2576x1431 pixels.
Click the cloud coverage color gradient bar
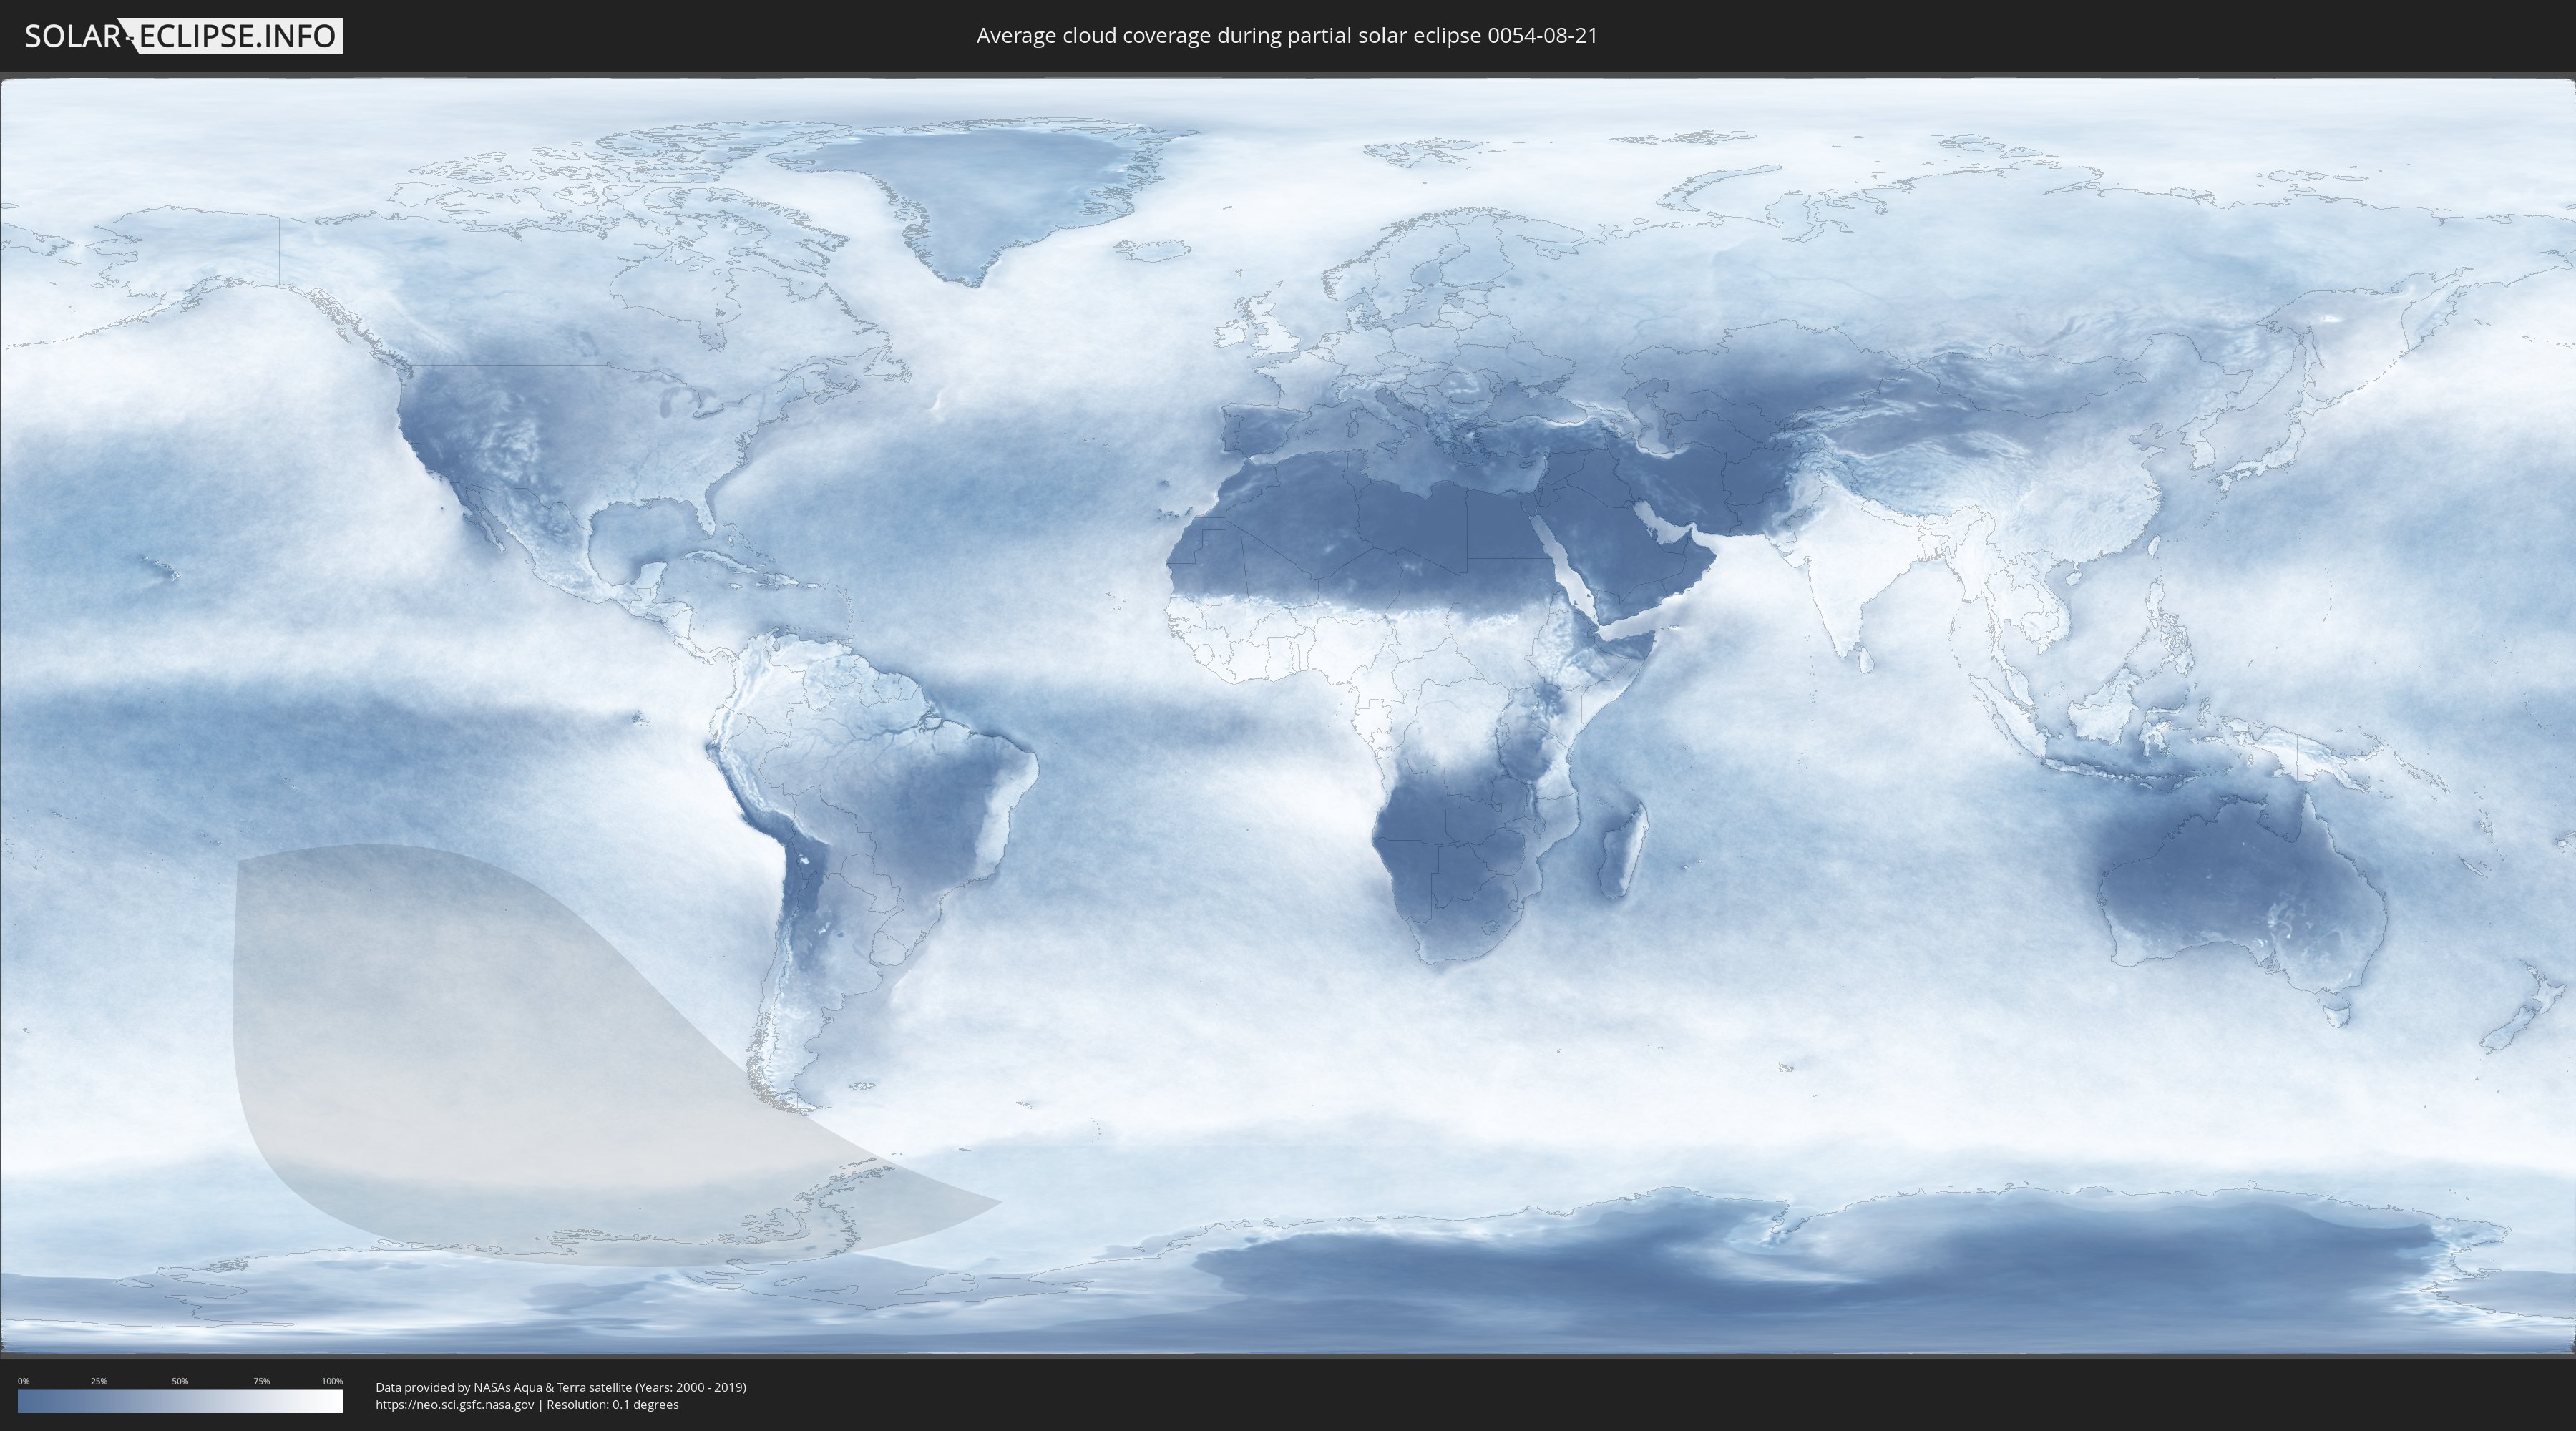(x=180, y=1401)
